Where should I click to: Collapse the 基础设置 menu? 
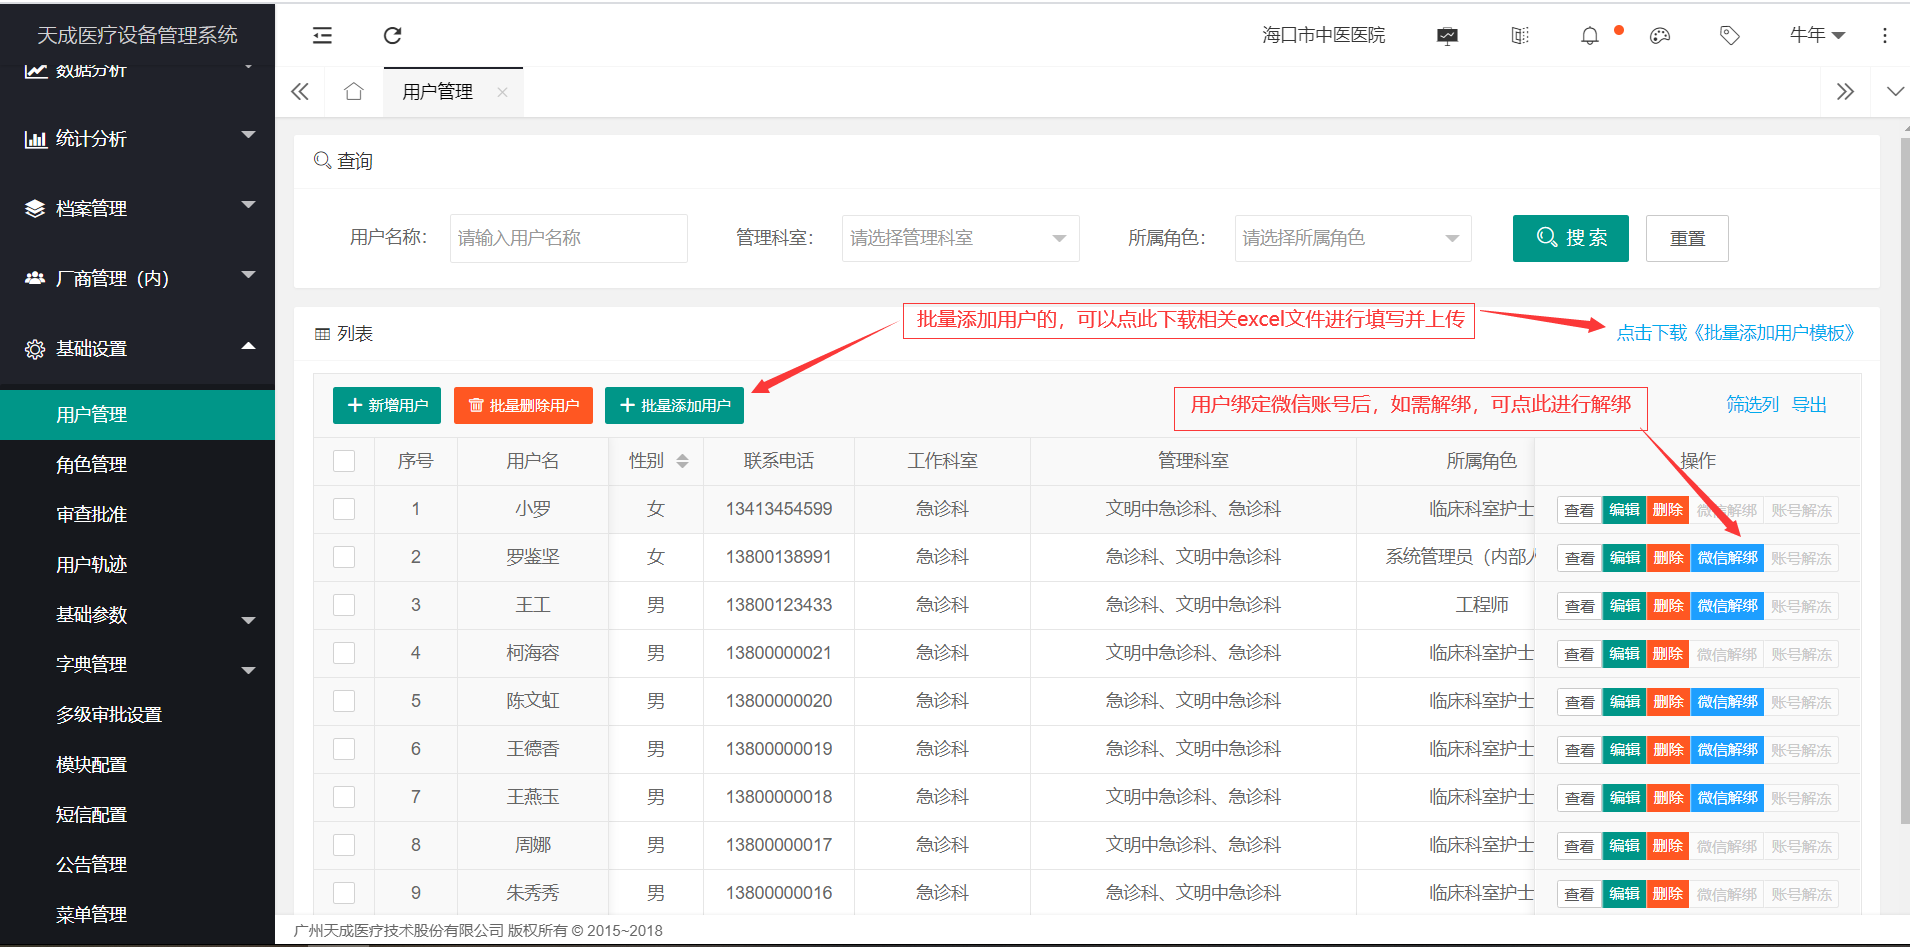tap(249, 346)
